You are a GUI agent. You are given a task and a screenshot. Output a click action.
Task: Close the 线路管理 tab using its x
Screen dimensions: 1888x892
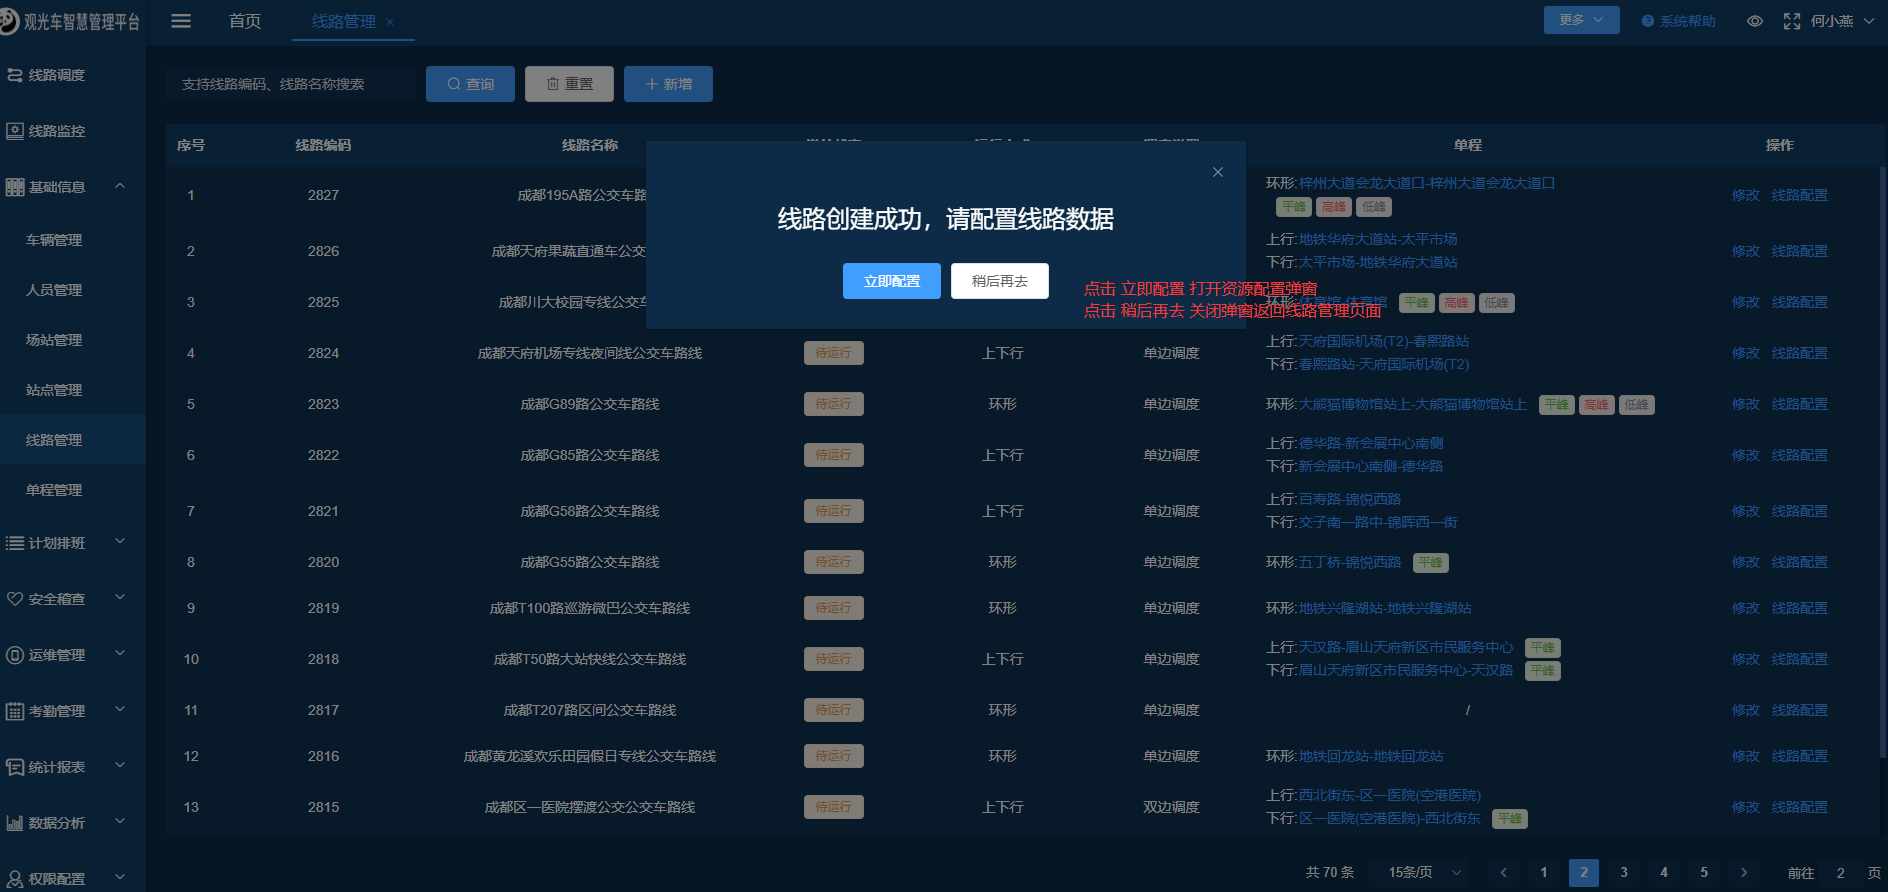point(390,22)
